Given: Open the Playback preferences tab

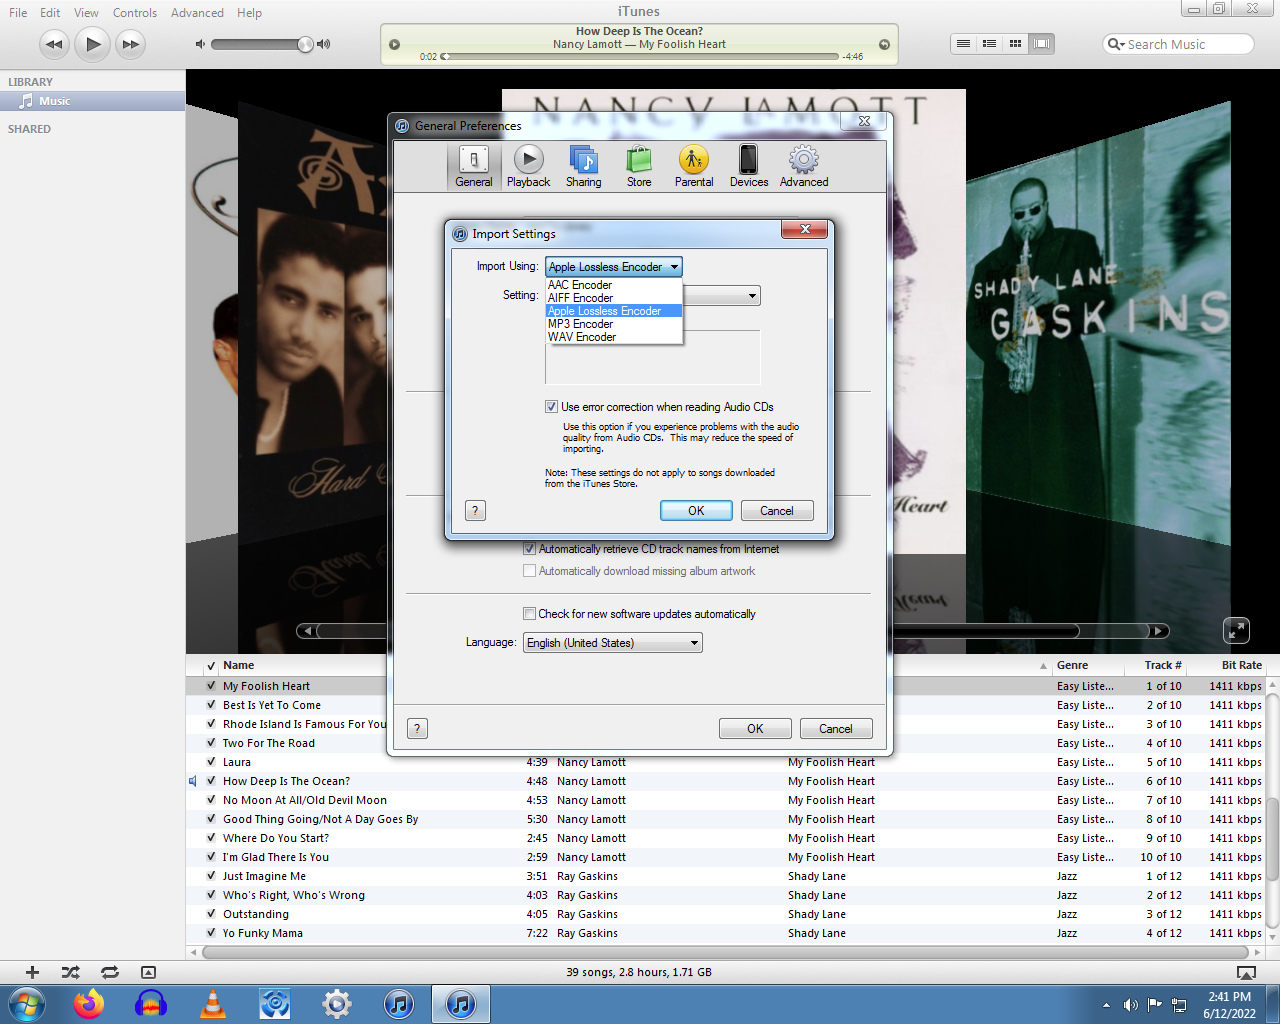Looking at the screenshot, I should click(x=528, y=166).
